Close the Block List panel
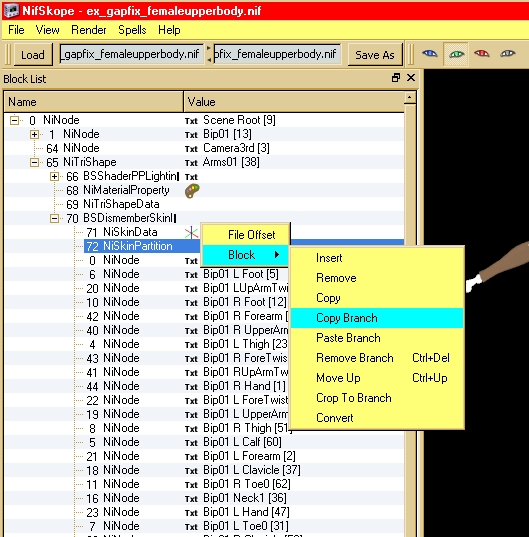Screen dimensions: 529x537 tap(411, 78)
